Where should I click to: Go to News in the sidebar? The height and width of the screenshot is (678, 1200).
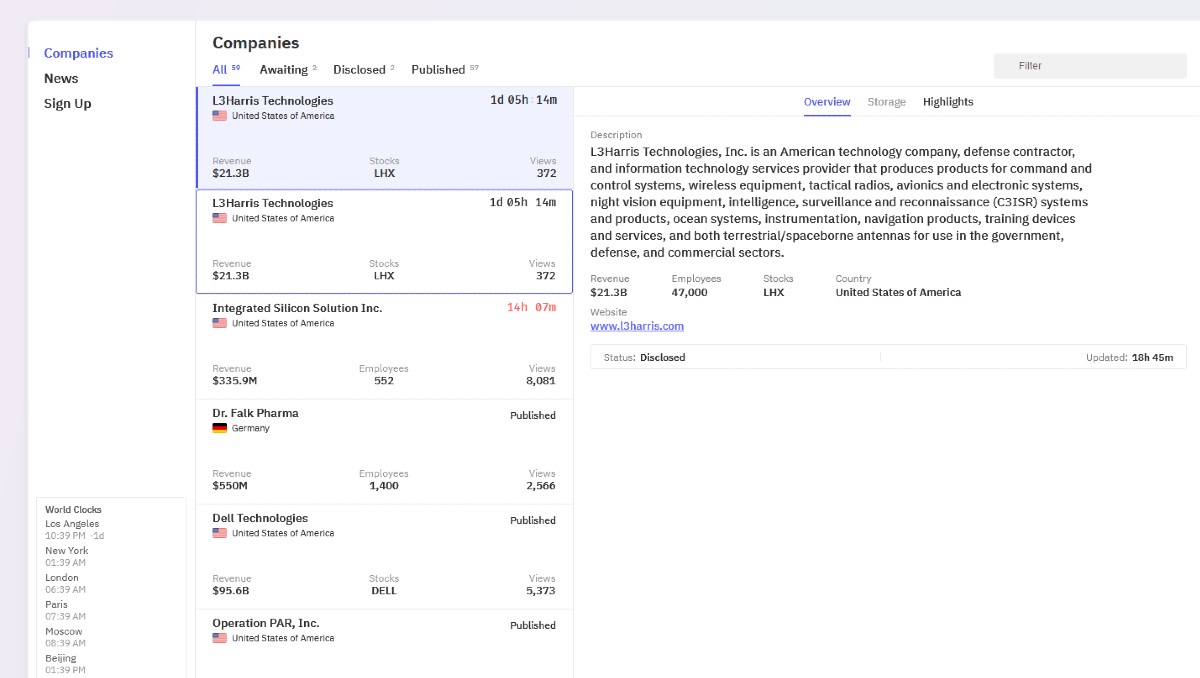[61, 78]
